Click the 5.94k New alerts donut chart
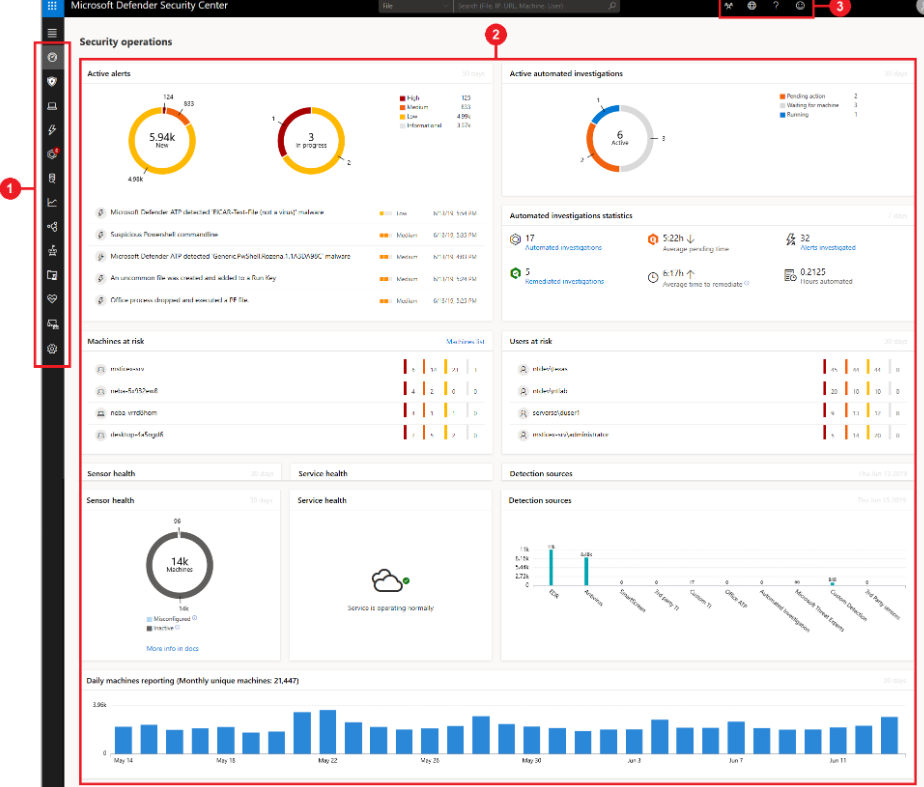Viewport: 924px width, 787px height. (162, 141)
